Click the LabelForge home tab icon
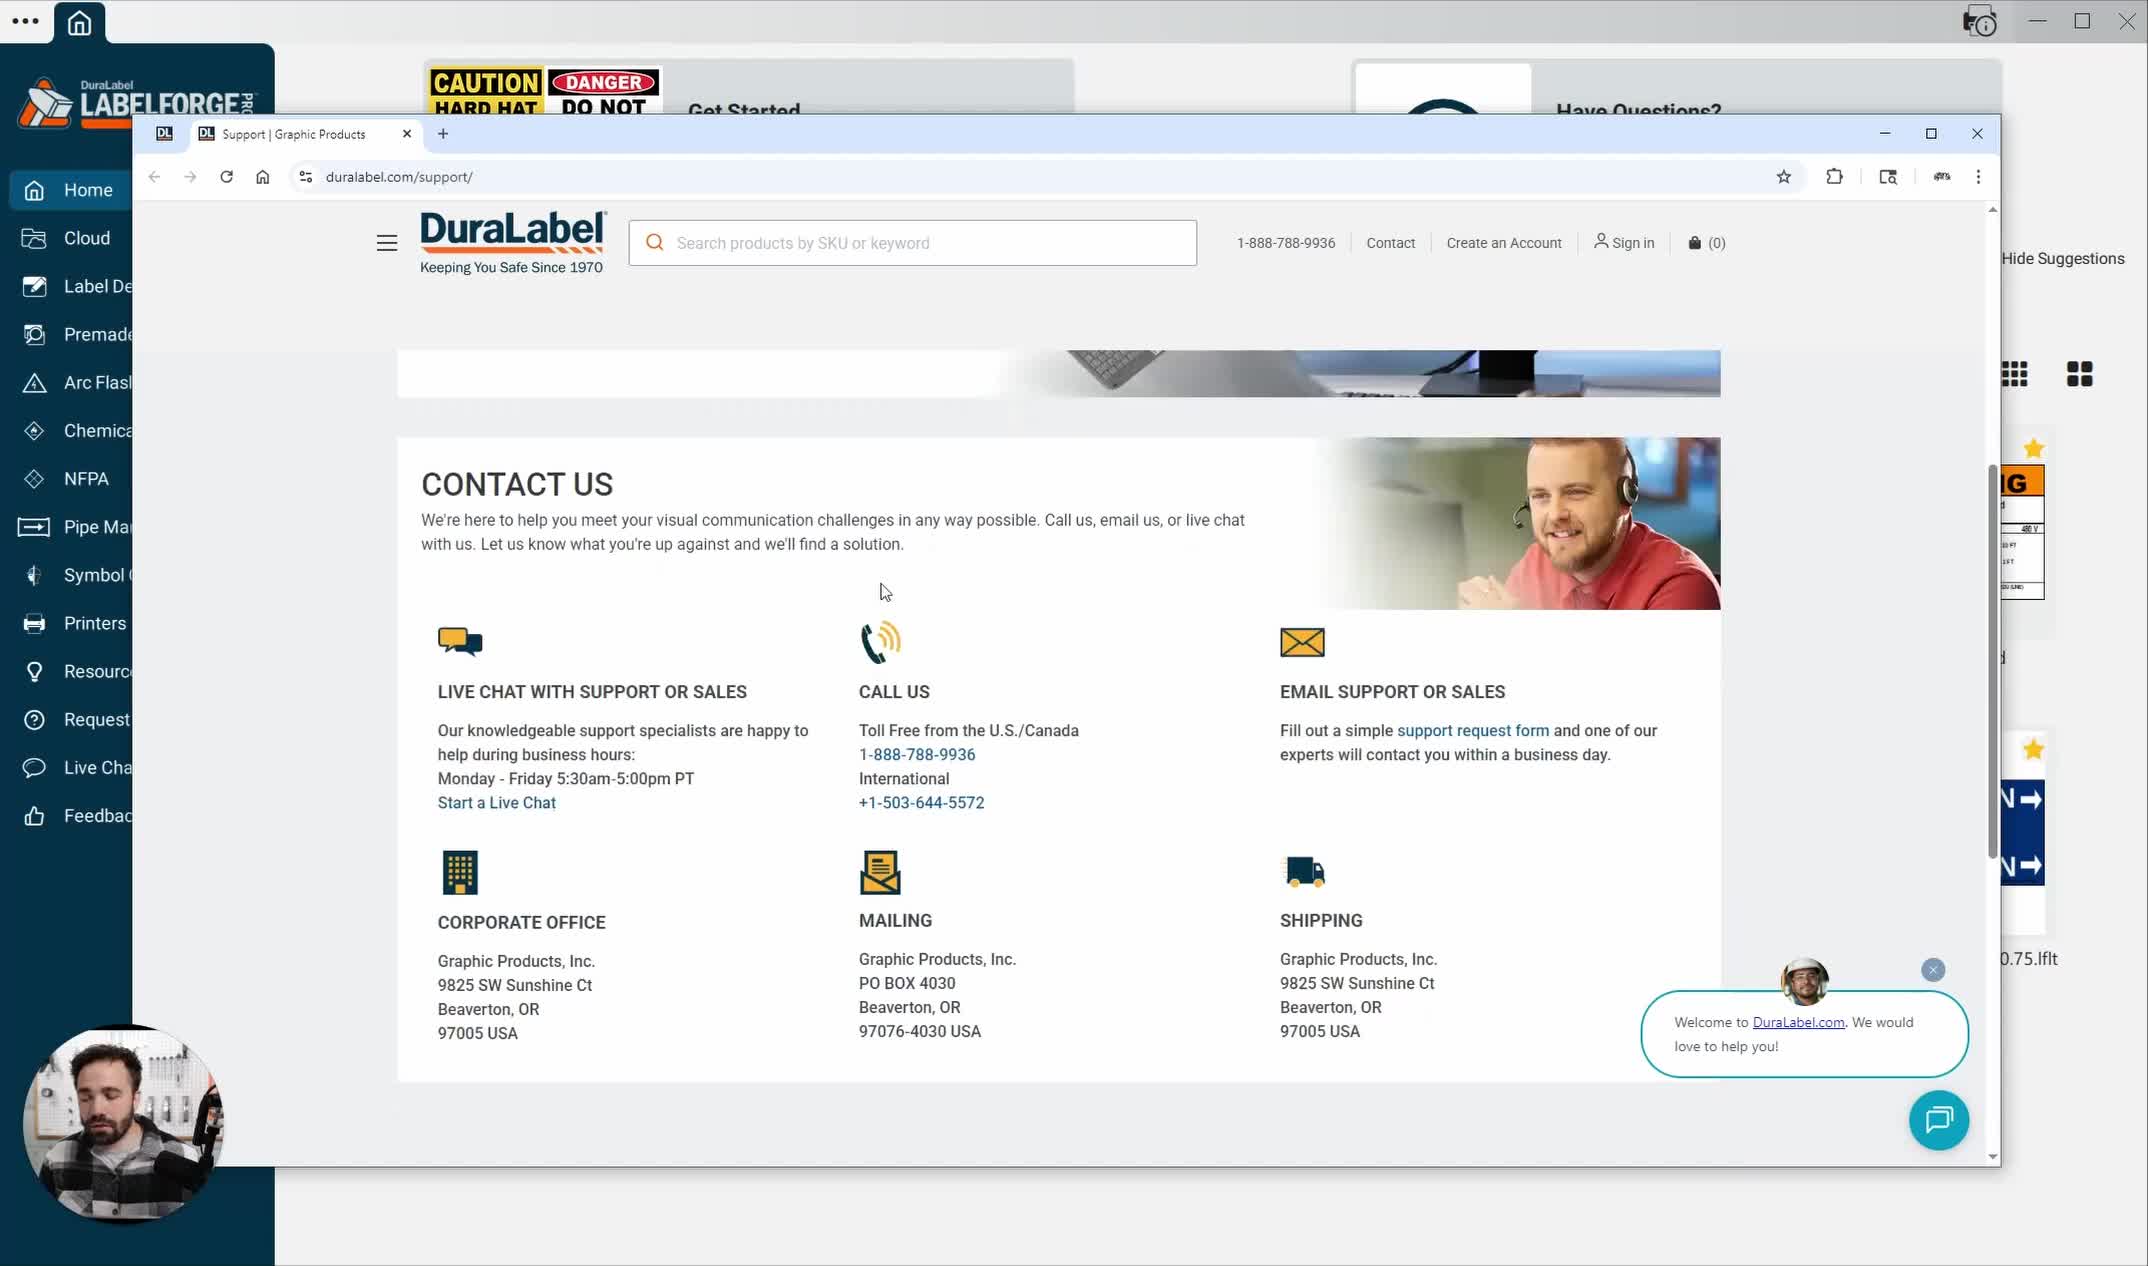Image resolution: width=2148 pixels, height=1266 pixels. (79, 22)
